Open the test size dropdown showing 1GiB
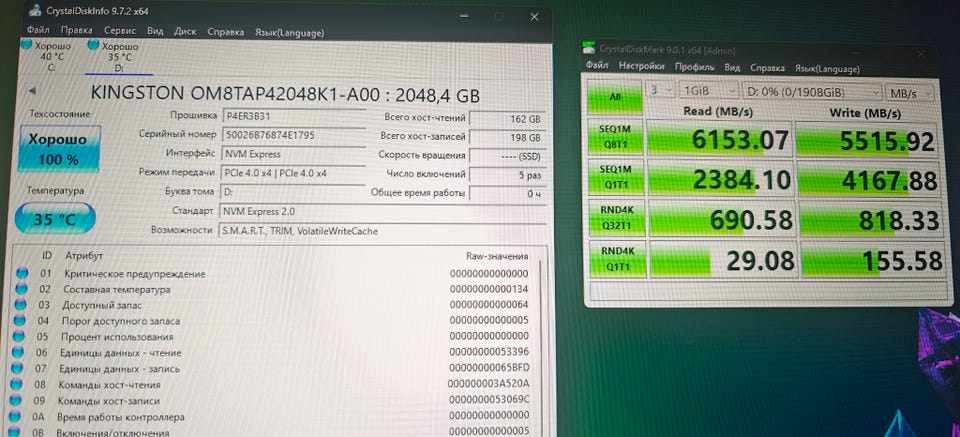The height and width of the screenshot is (437, 960). 709,91
